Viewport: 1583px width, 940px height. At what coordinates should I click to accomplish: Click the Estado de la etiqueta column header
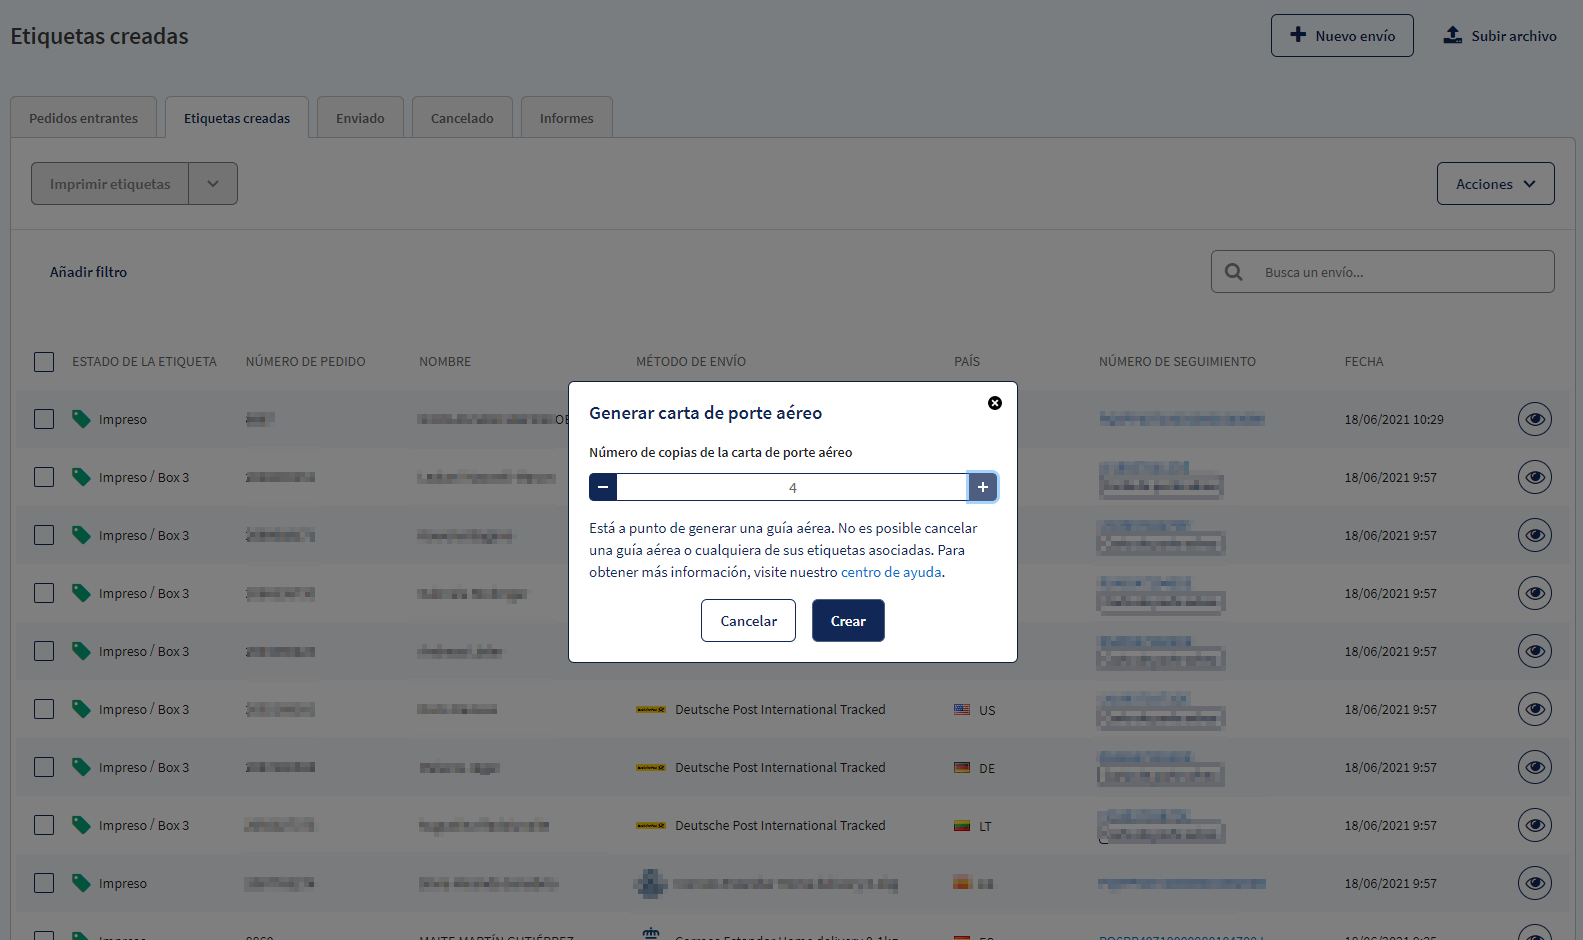144,361
